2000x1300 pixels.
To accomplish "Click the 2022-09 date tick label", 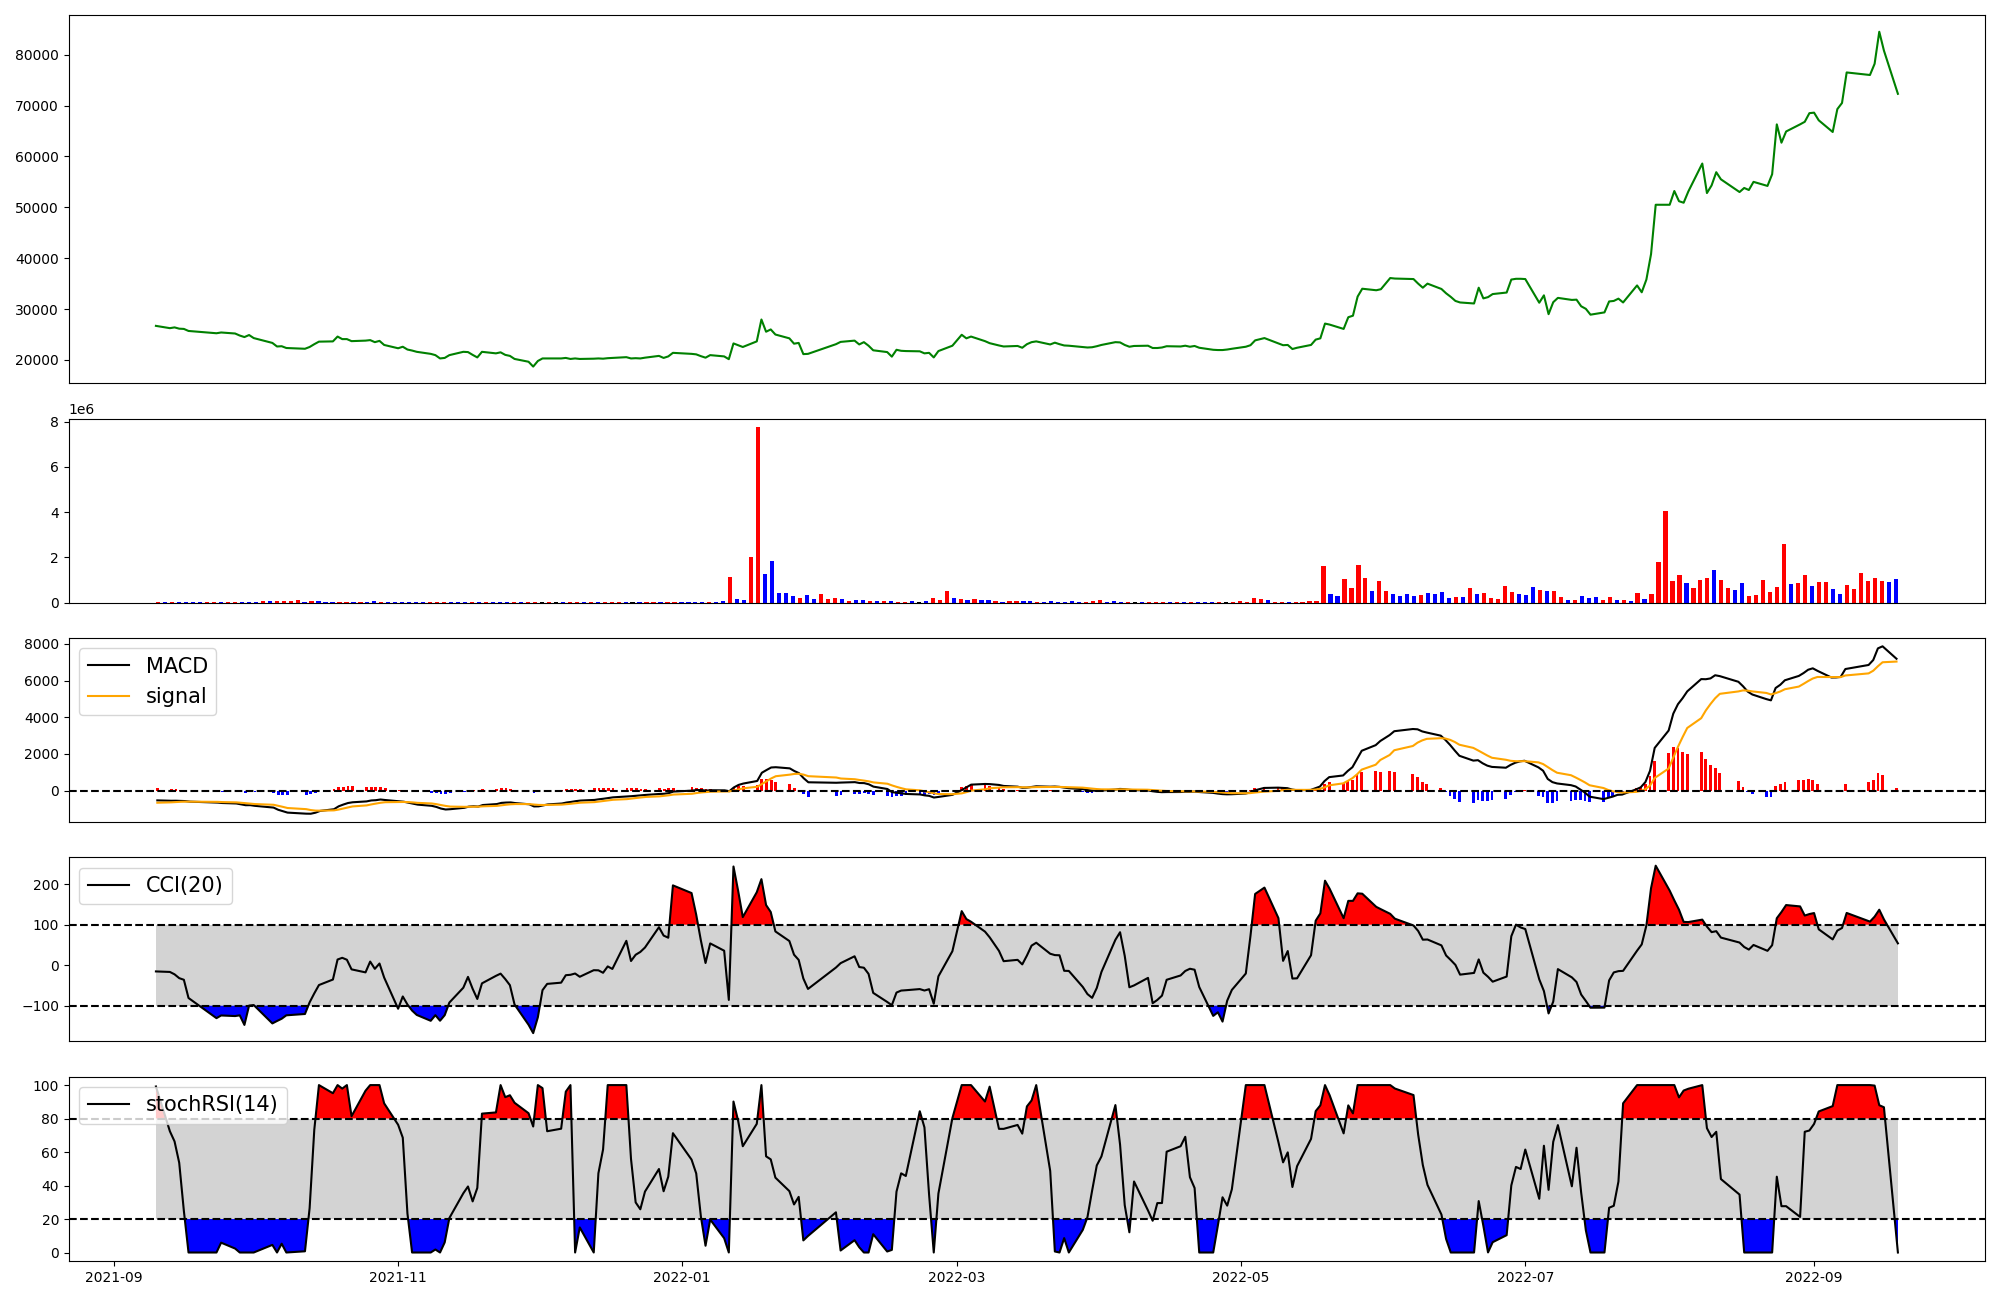I will 1813,1276.
